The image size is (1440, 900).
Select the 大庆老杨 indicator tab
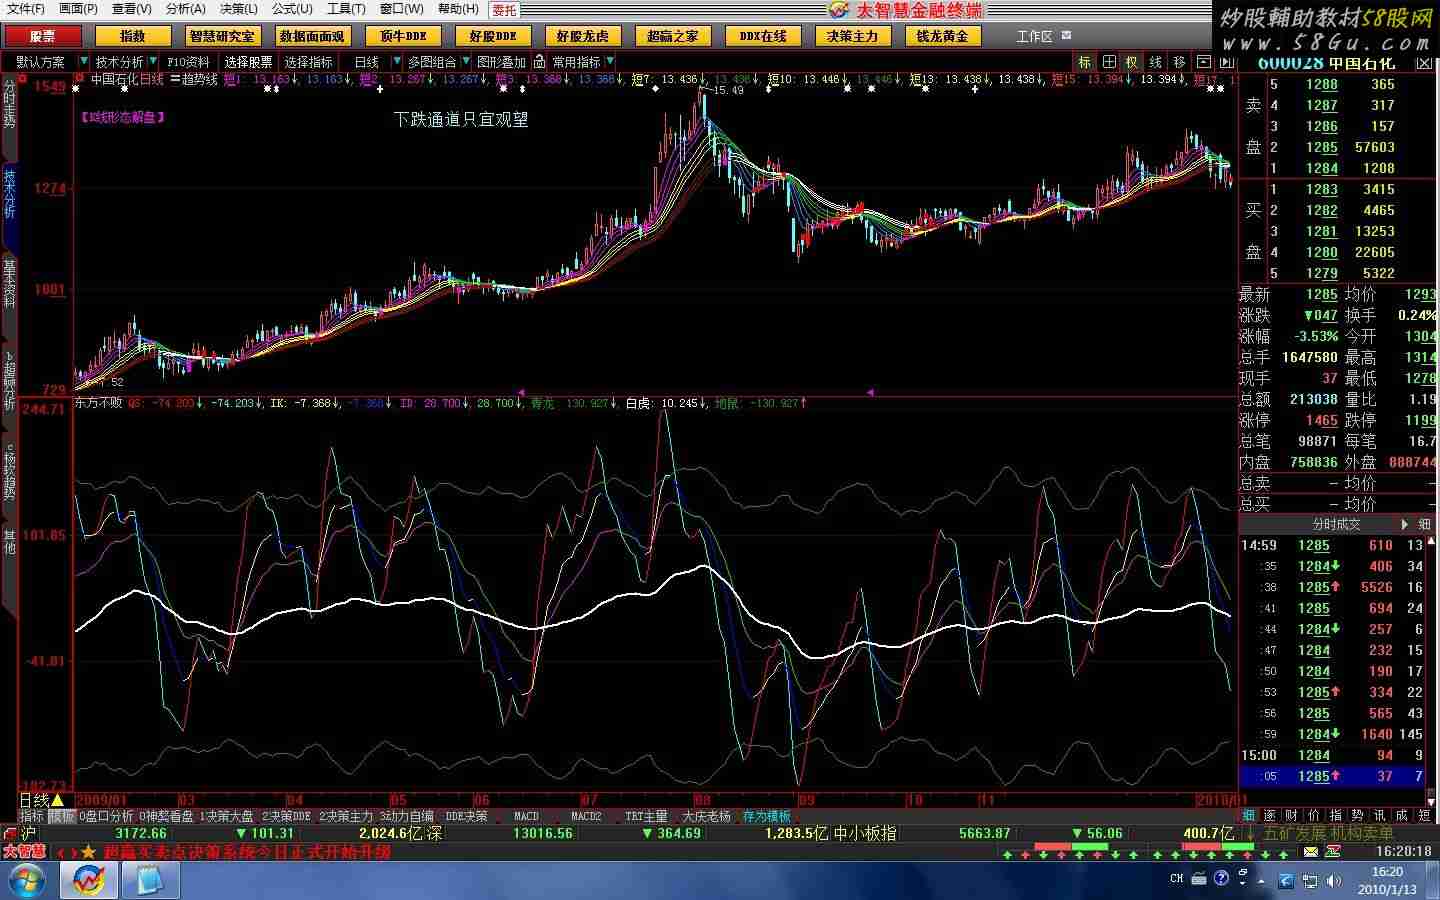(706, 816)
